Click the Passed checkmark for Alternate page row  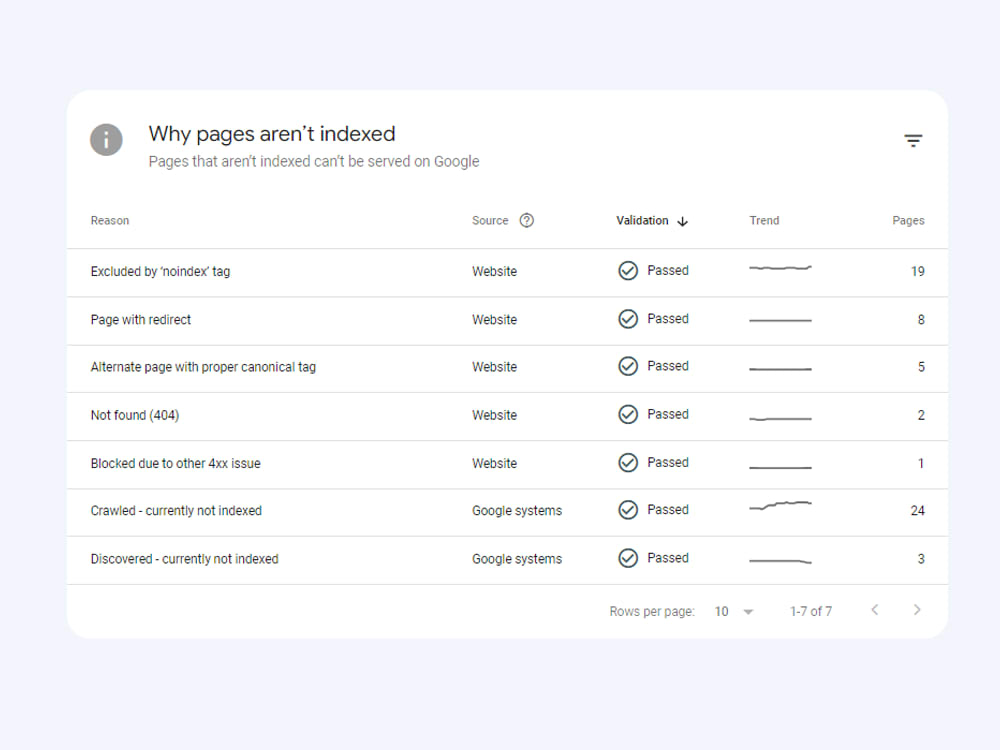point(628,366)
